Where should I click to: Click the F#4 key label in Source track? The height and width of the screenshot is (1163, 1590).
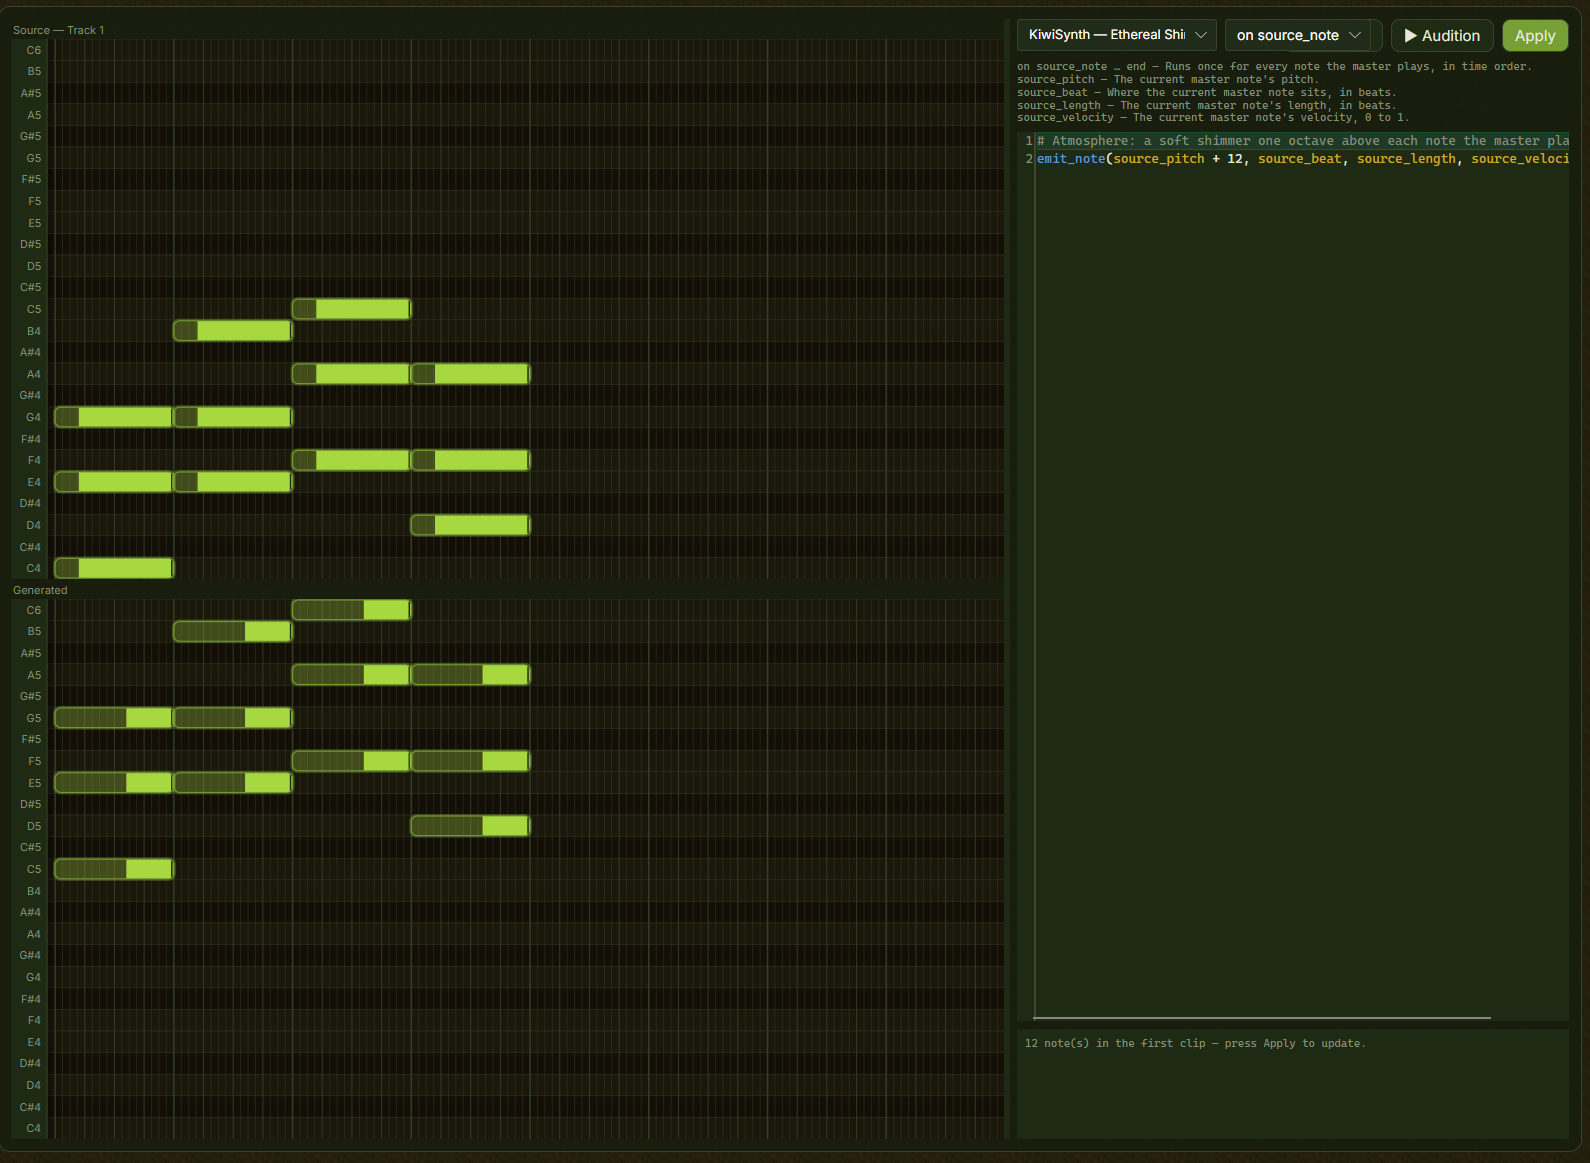[x=31, y=439]
